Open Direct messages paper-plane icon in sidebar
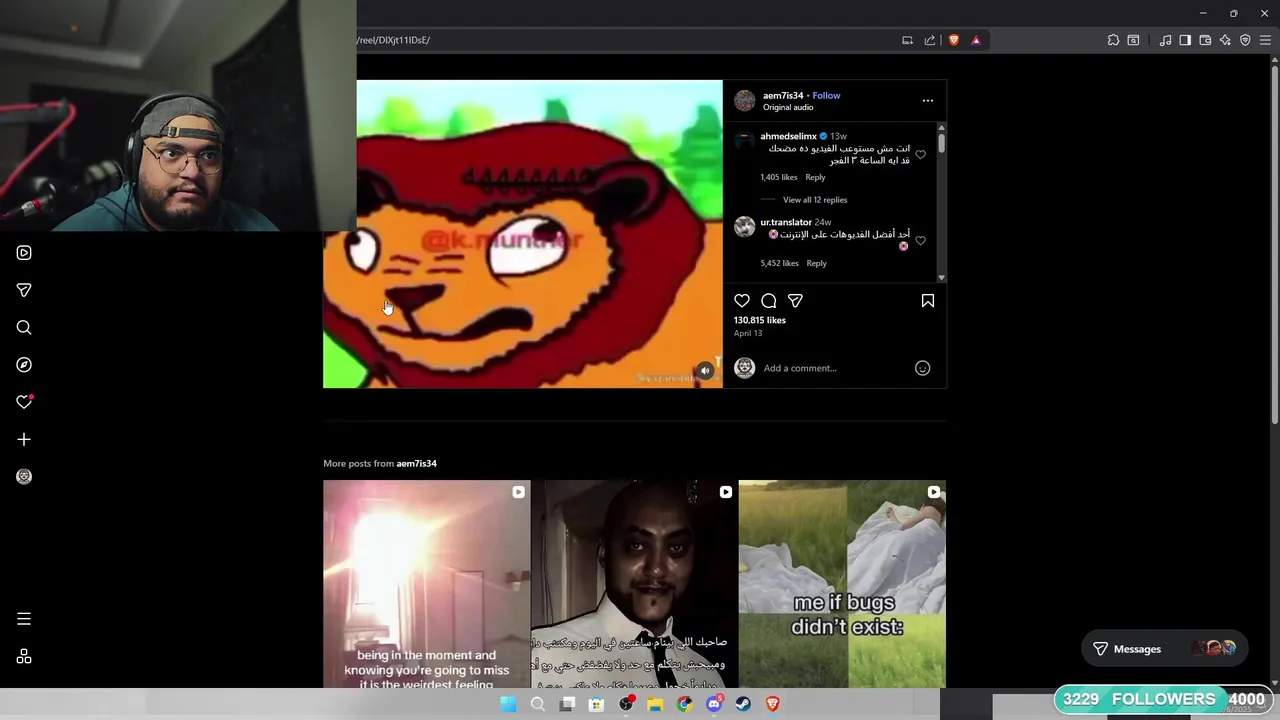This screenshot has width=1280, height=720. click(24, 290)
